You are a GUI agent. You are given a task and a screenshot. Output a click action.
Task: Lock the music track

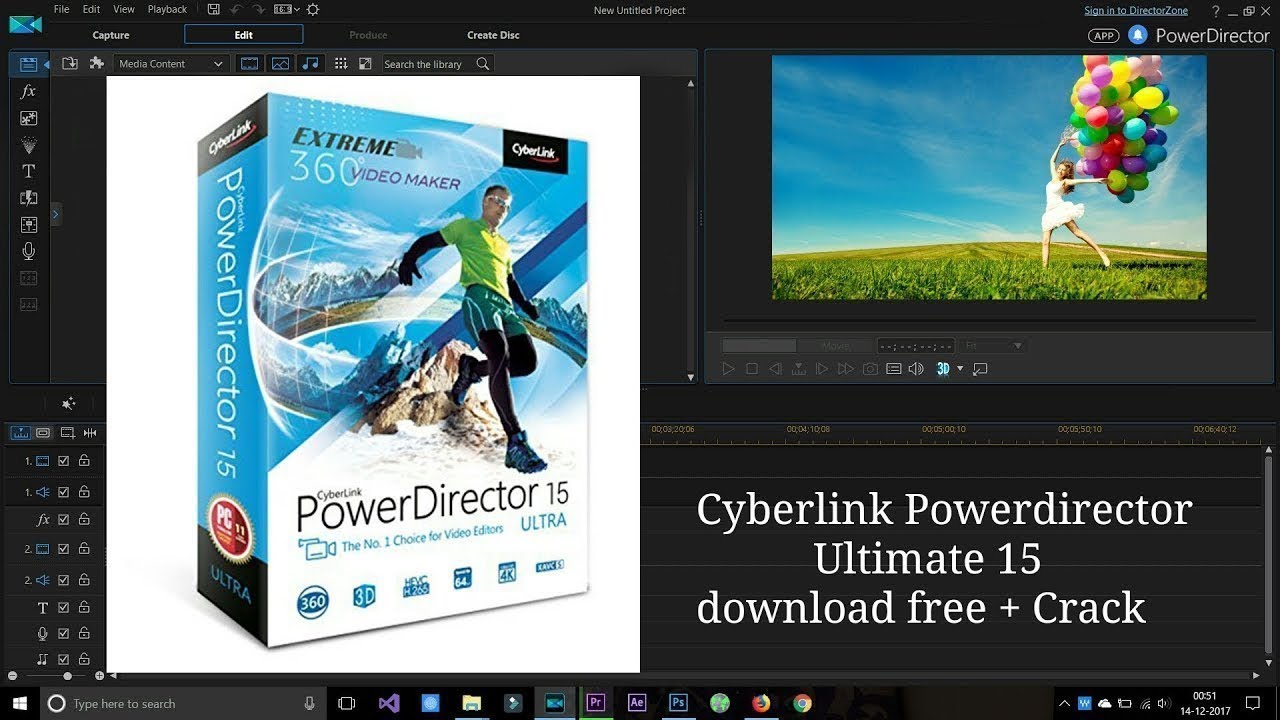84,659
